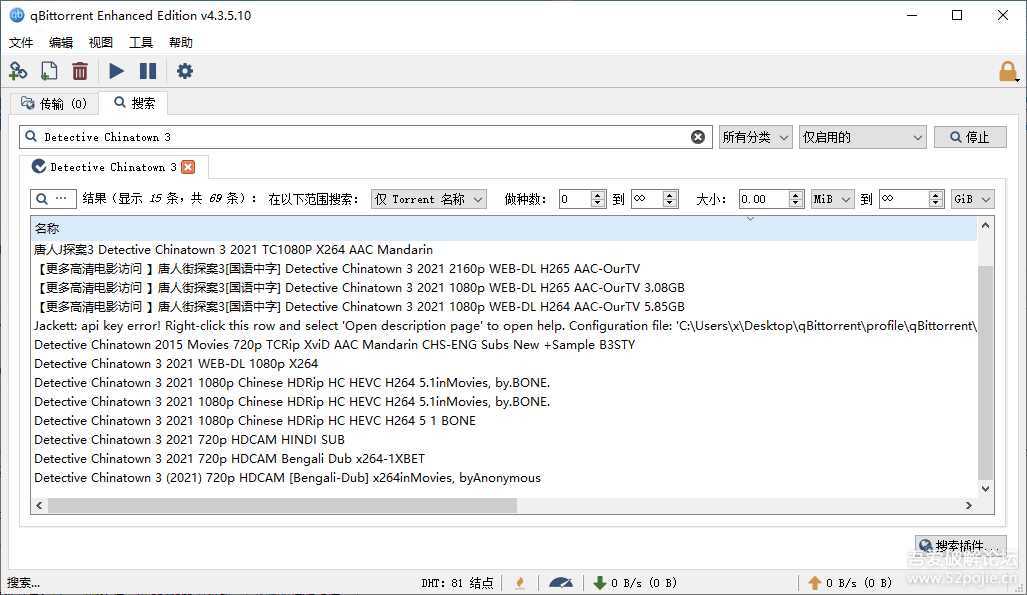Click the vertical scrollbar down arrow

pos(986,489)
